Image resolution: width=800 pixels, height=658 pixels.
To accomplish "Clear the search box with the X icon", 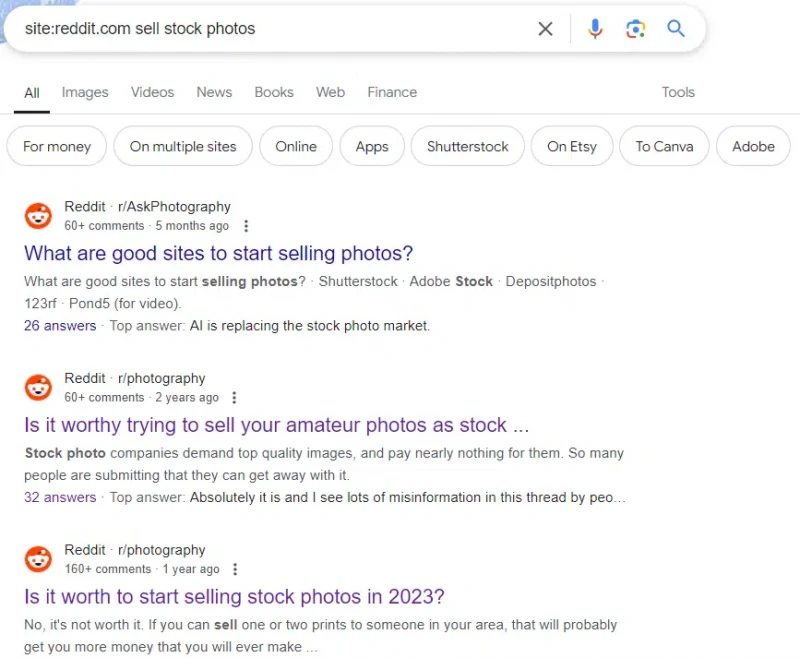I will click(545, 29).
